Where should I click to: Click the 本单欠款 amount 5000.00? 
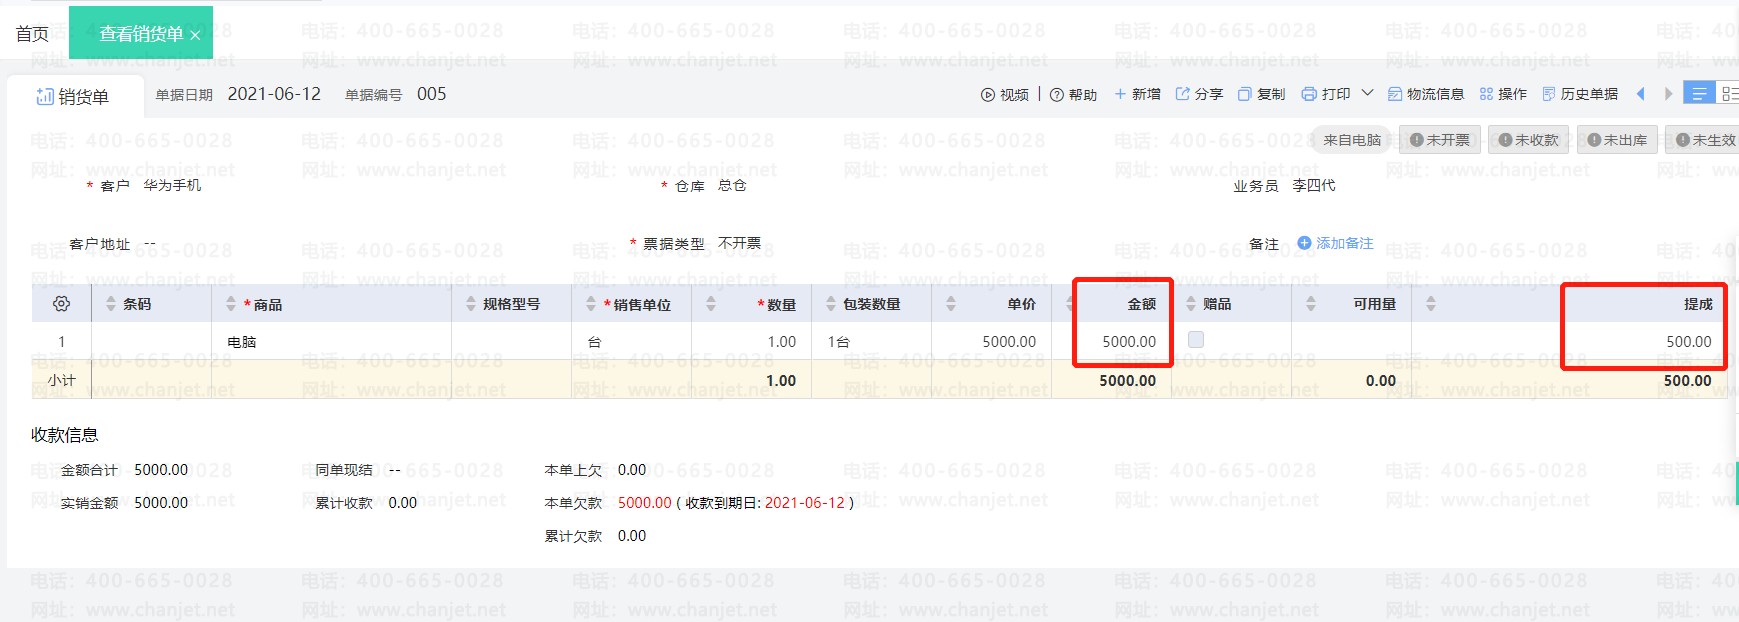click(x=644, y=502)
